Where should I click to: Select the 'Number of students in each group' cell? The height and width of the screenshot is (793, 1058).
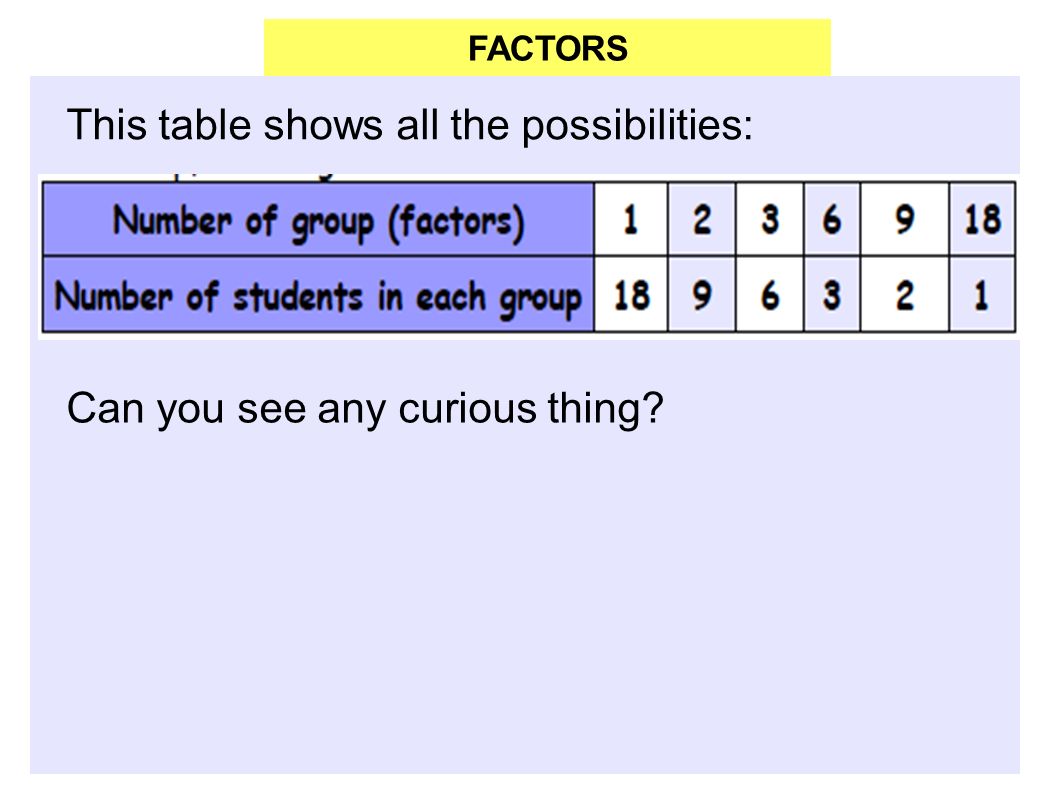pos(318,294)
